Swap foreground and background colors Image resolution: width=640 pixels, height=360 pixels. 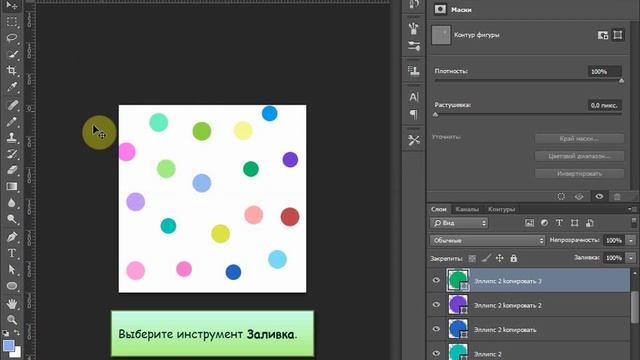(x=17, y=333)
